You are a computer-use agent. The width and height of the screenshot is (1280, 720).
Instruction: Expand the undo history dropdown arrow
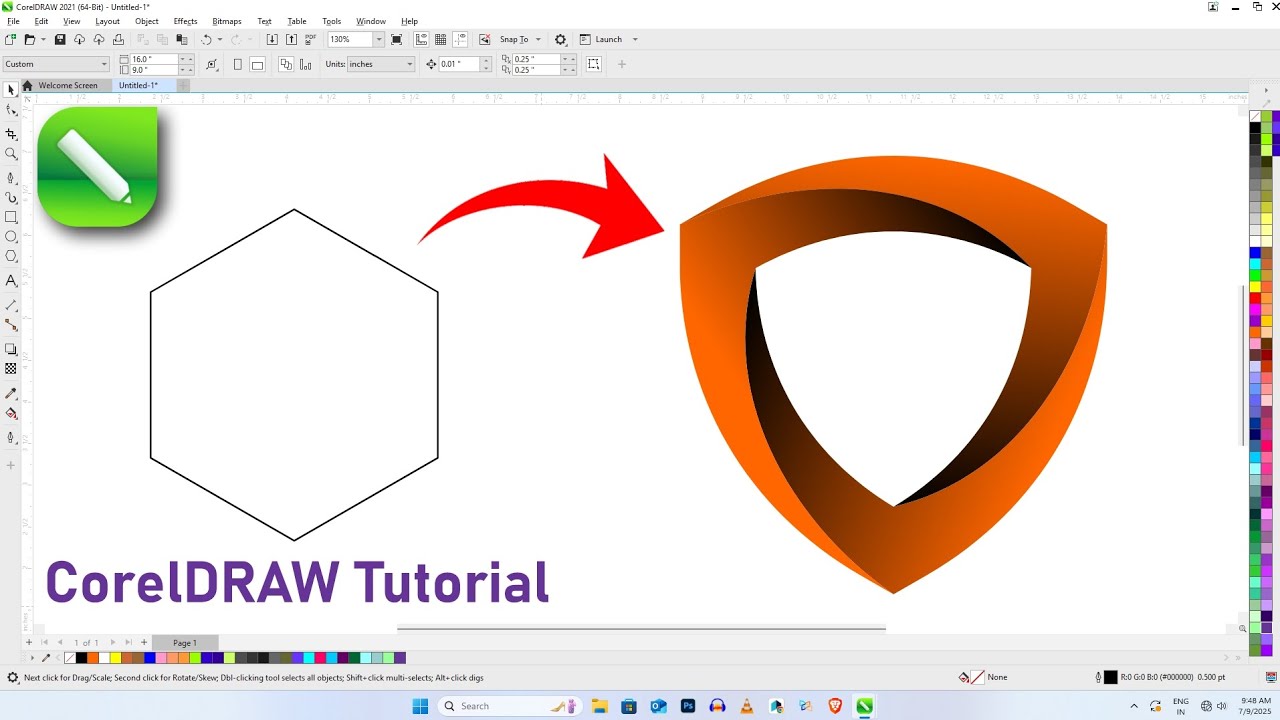219,39
